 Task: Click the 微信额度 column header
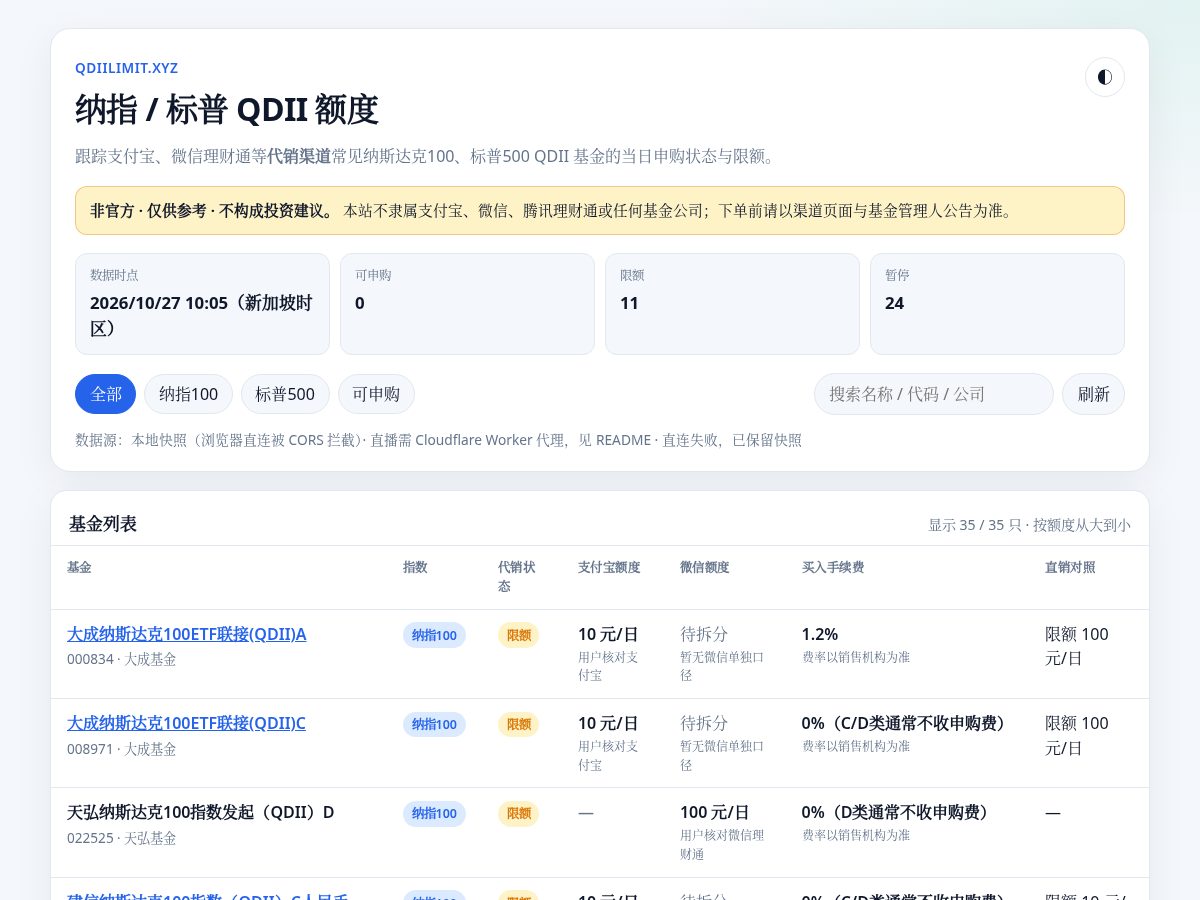pos(705,567)
